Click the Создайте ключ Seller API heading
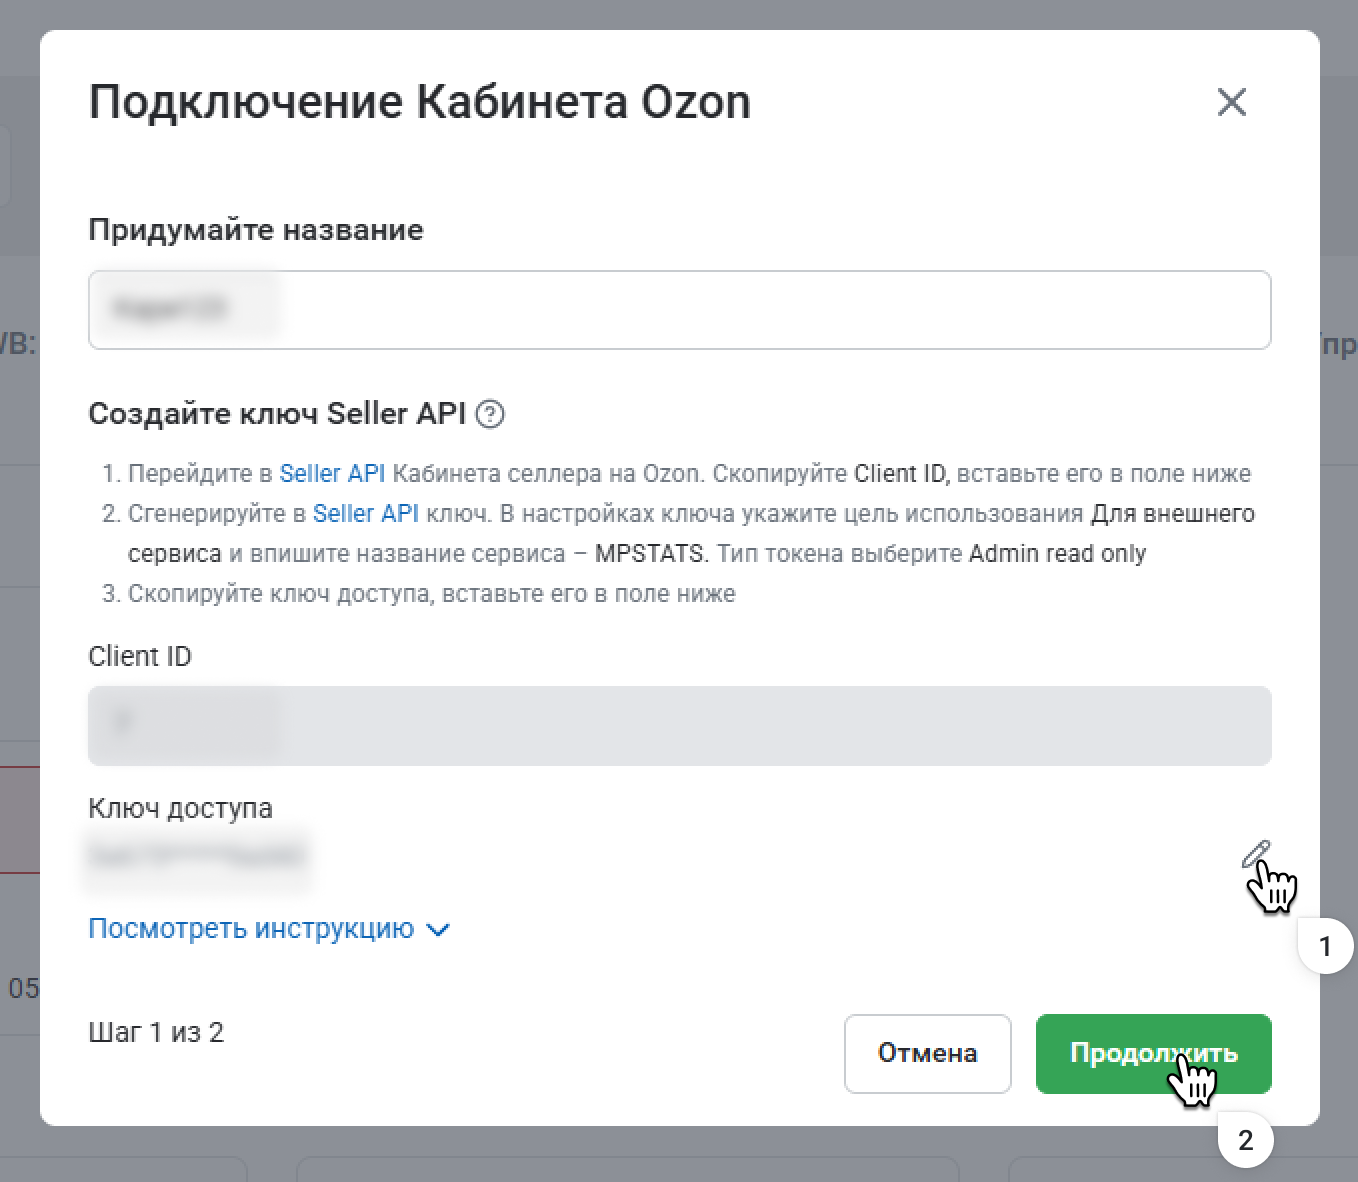1358x1182 pixels. [x=277, y=414]
